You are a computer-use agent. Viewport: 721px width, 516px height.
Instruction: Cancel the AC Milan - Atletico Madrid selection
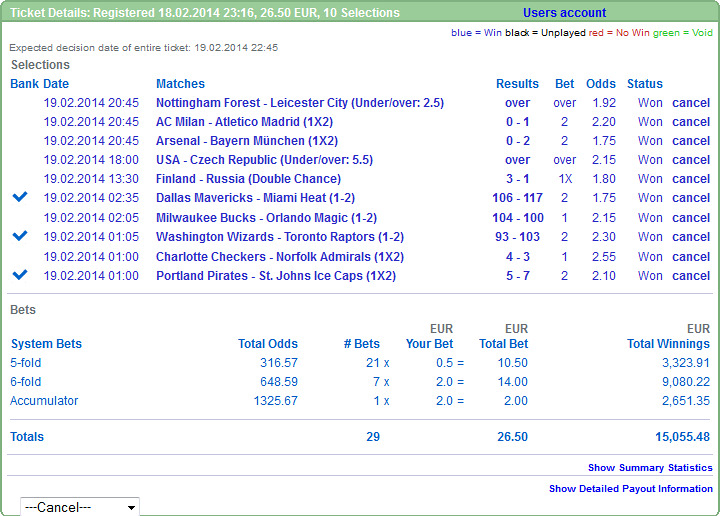(691, 122)
